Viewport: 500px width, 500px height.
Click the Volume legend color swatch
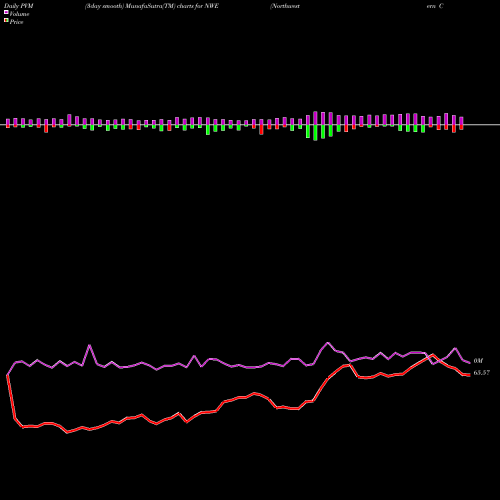[x=6, y=12]
